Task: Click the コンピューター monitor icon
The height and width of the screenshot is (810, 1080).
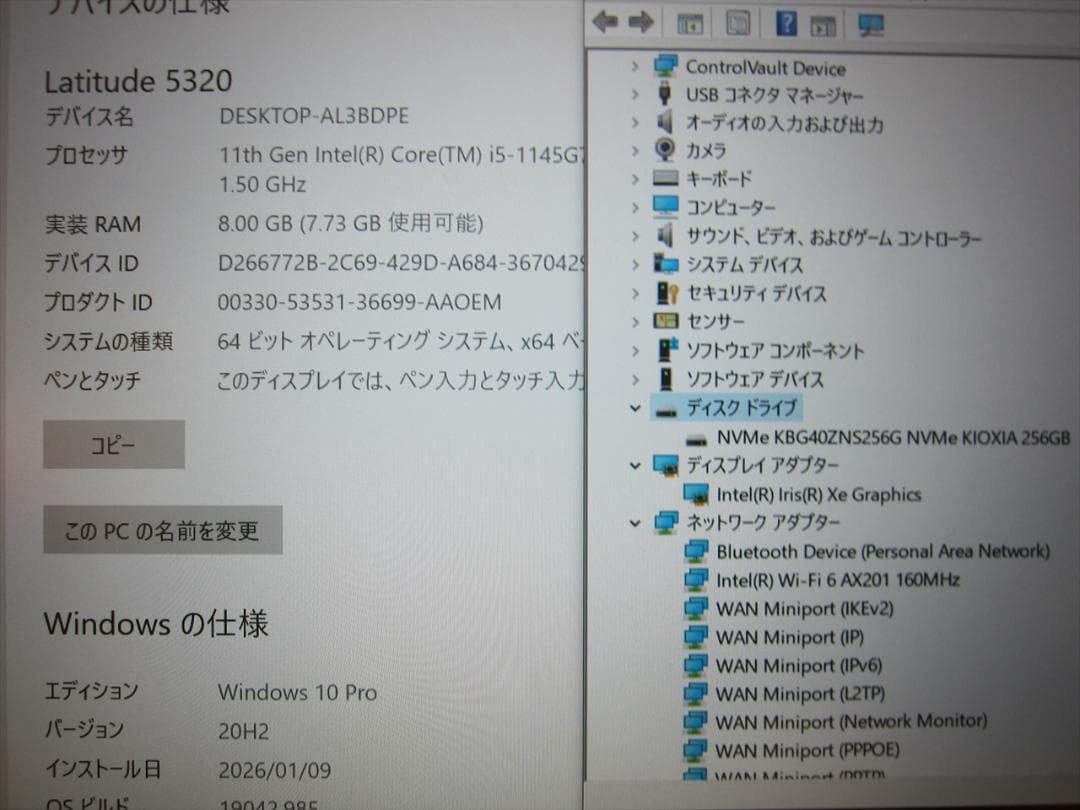Action: pos(665,206)
